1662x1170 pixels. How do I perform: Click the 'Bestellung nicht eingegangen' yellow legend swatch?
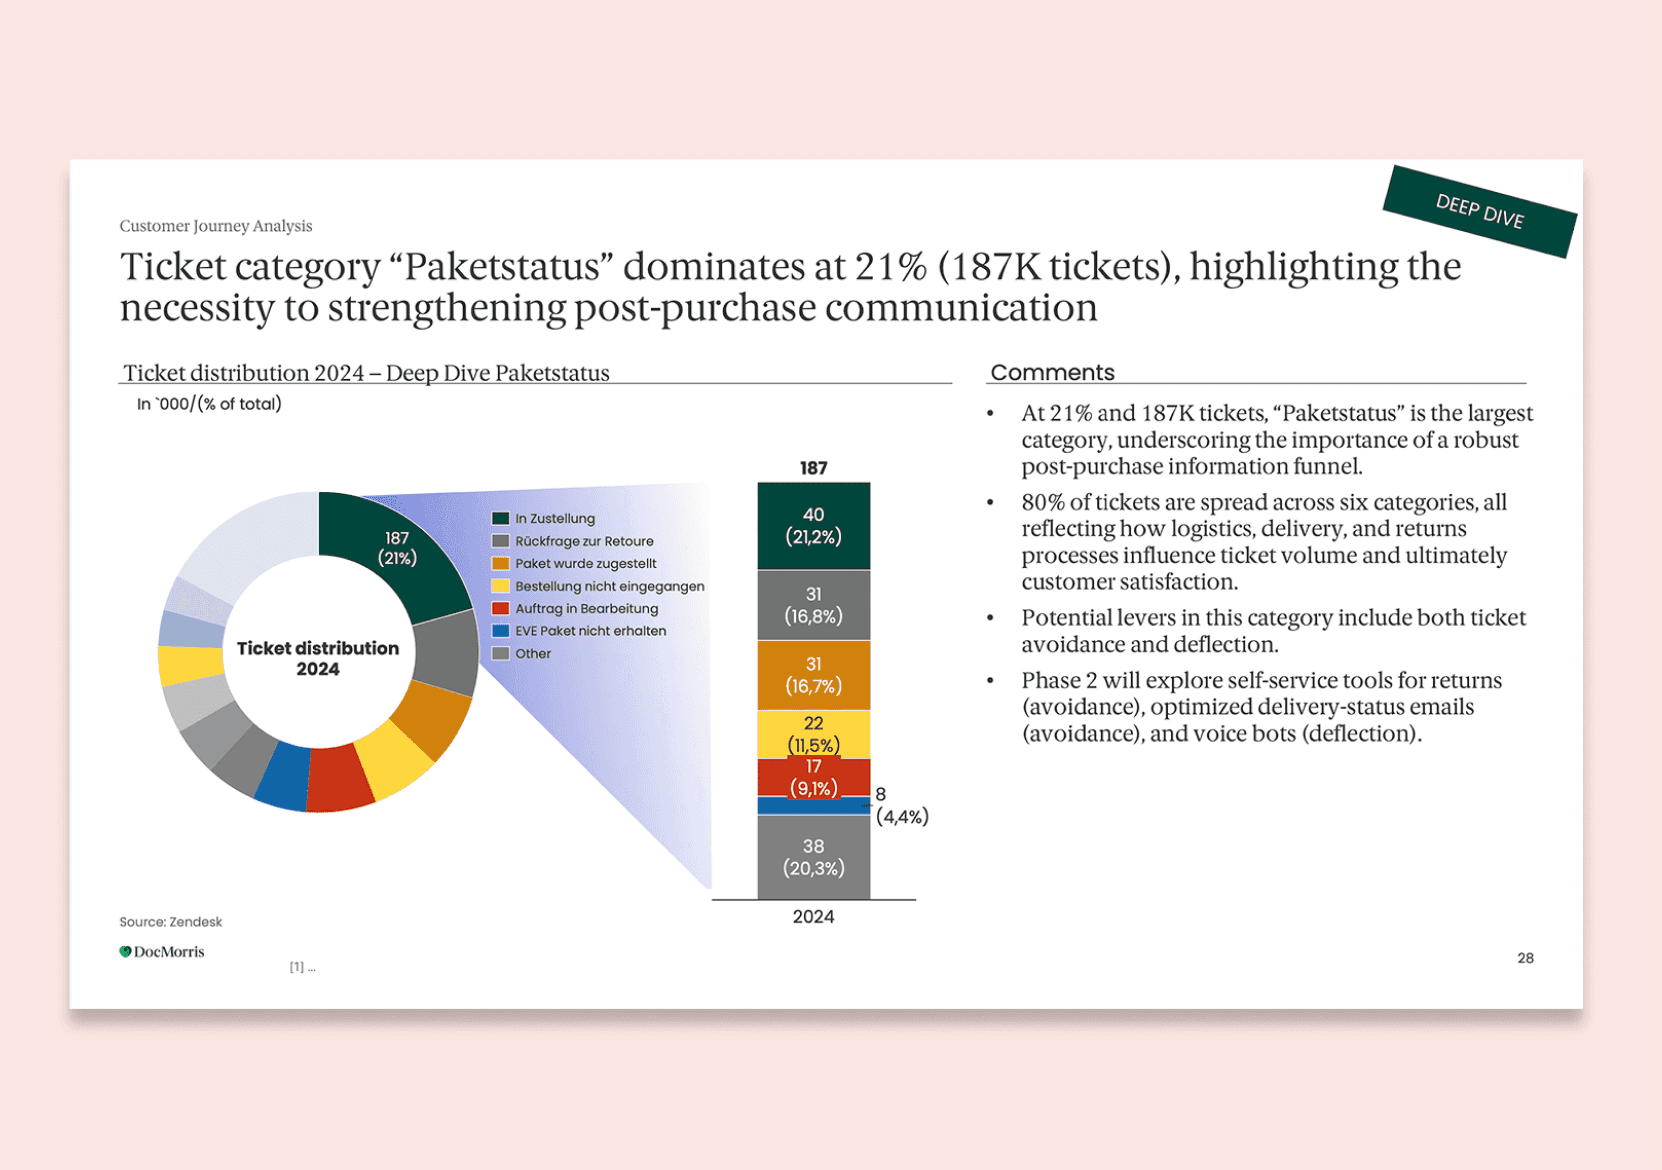[x=501, y=586]
